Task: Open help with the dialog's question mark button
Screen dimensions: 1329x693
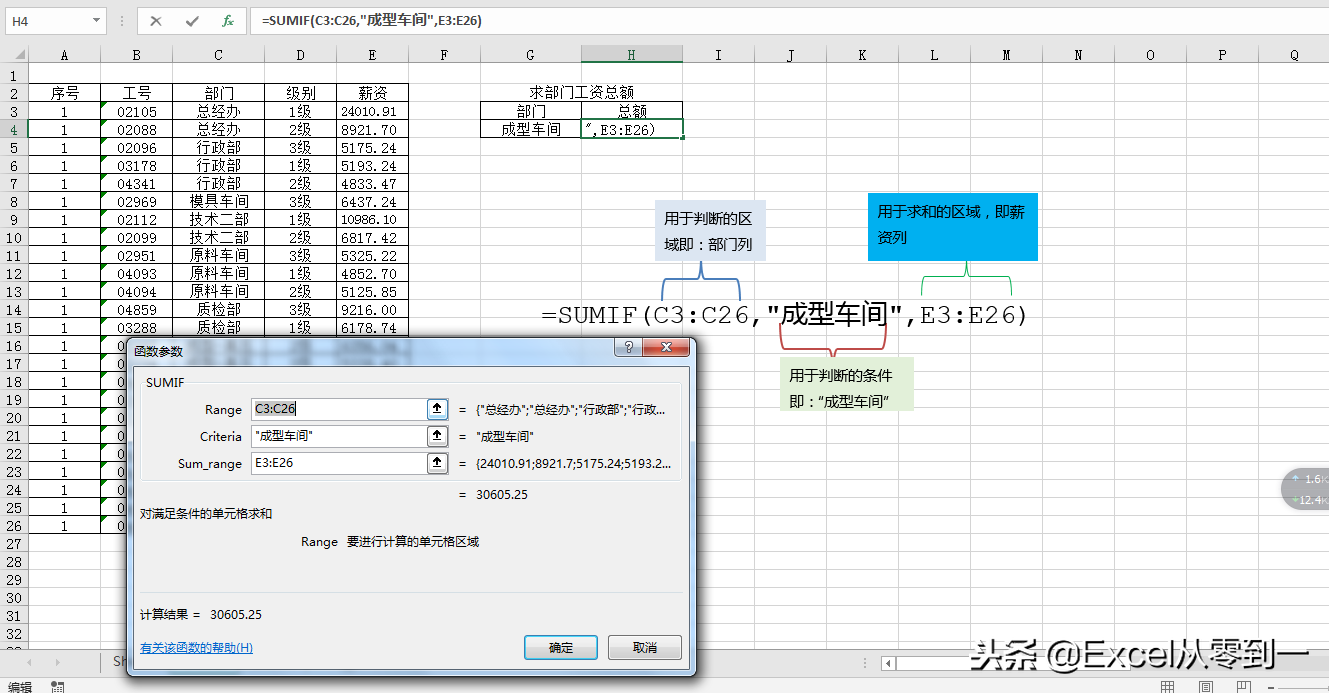Action: click(x=628, y=348)
